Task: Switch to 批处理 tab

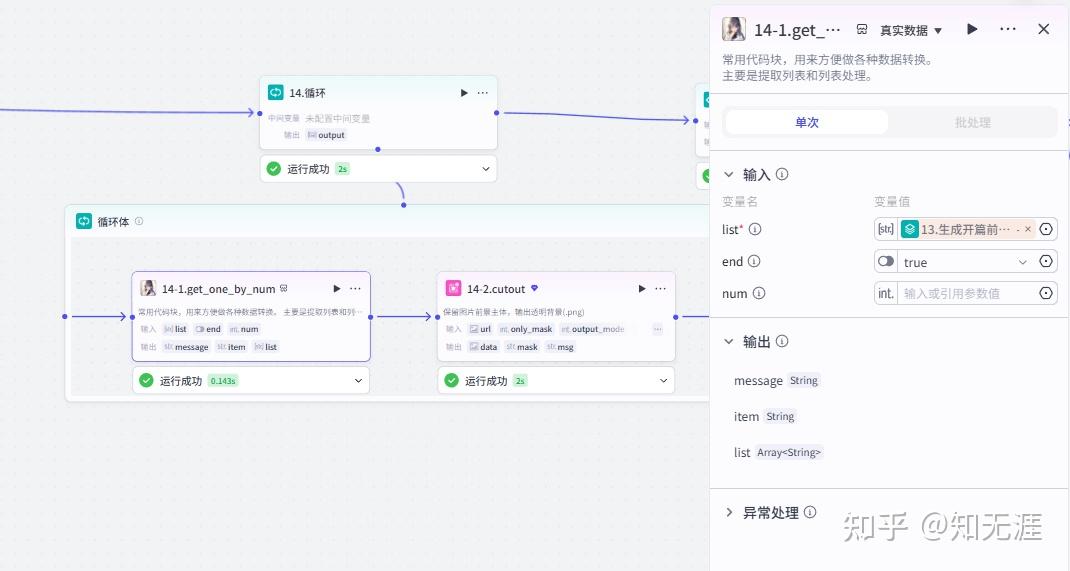Action: pyautogui.click(x=972, y=122)
